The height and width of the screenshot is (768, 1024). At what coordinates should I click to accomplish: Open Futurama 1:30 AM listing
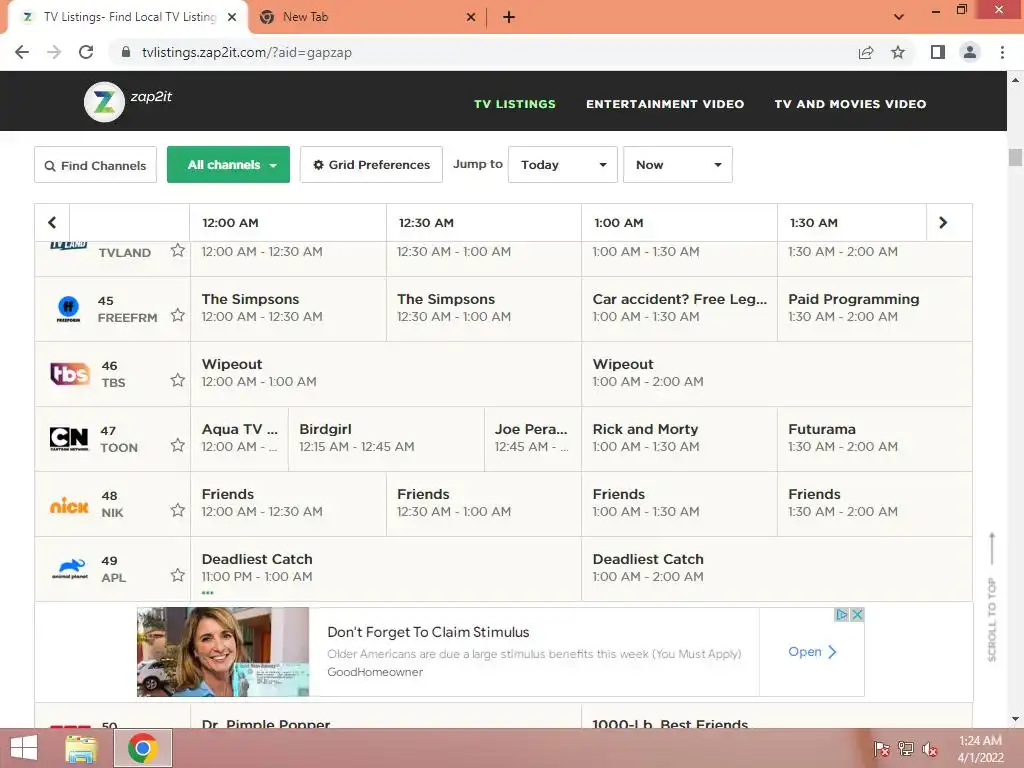[x=874, y=439]
